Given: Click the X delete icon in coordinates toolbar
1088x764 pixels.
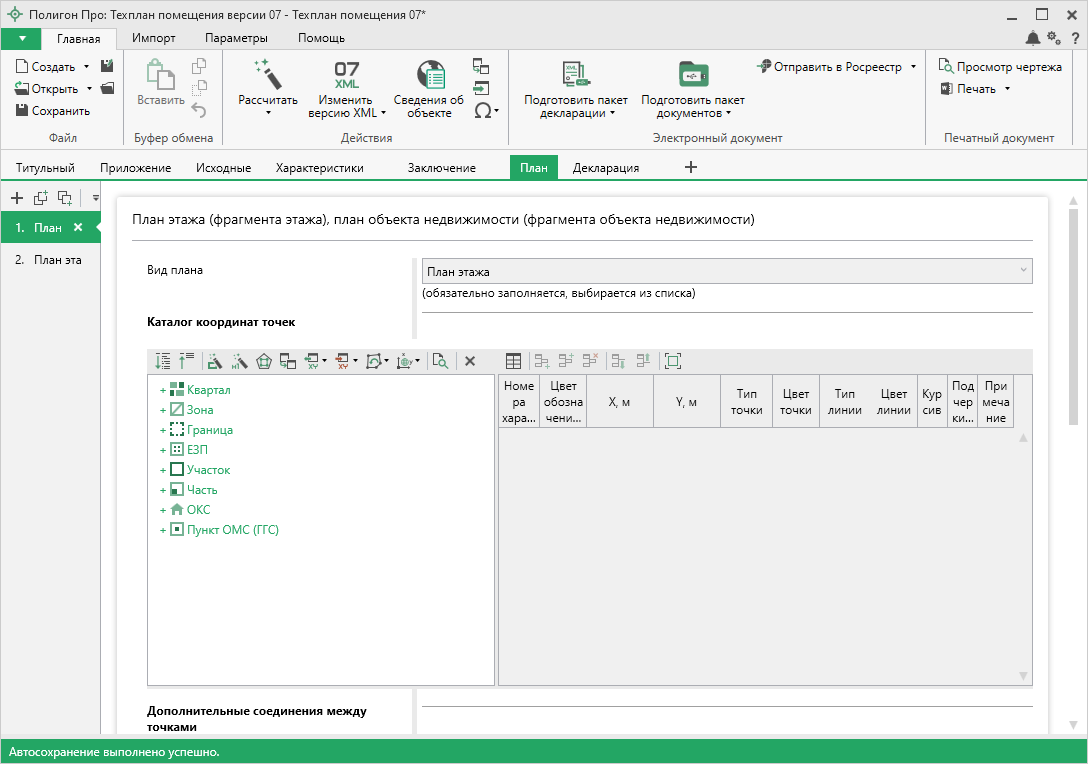Looking at the screenshot, I should tap(470, 361).
